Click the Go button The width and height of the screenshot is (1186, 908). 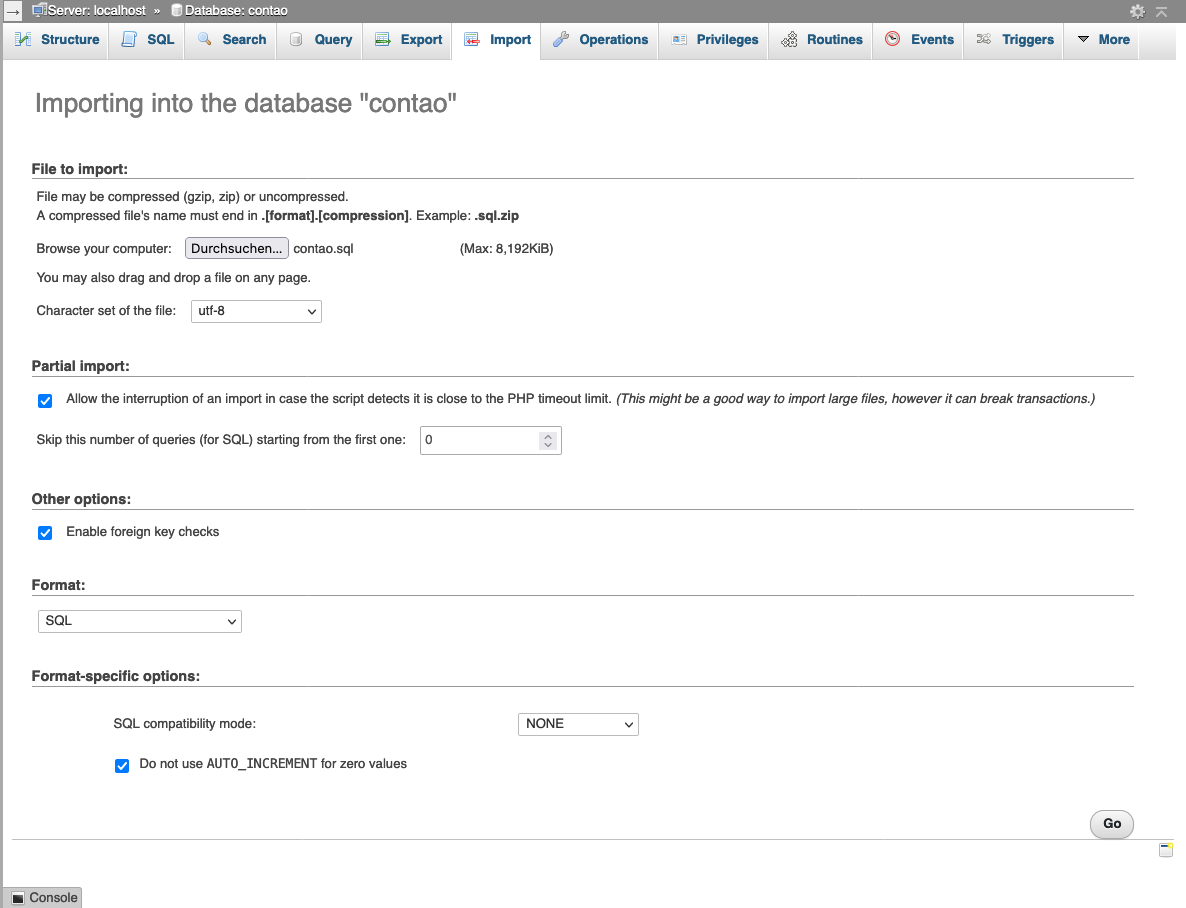pos(1112,824)
